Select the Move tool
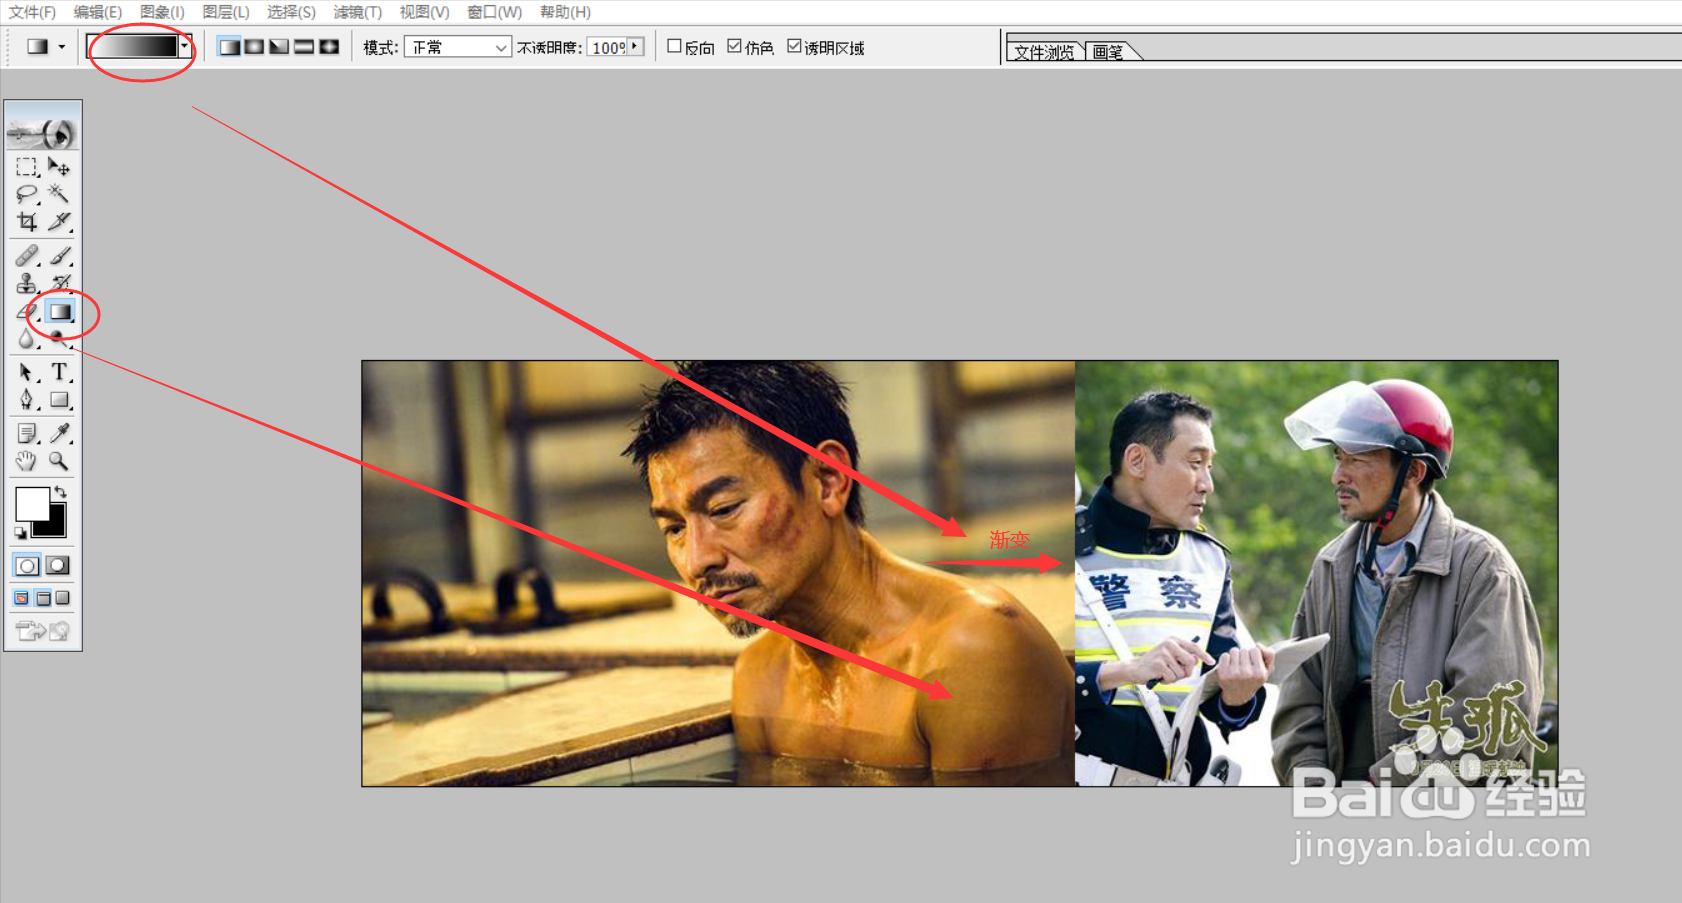Screen dimensions: 1682x903 click(59, 166)
